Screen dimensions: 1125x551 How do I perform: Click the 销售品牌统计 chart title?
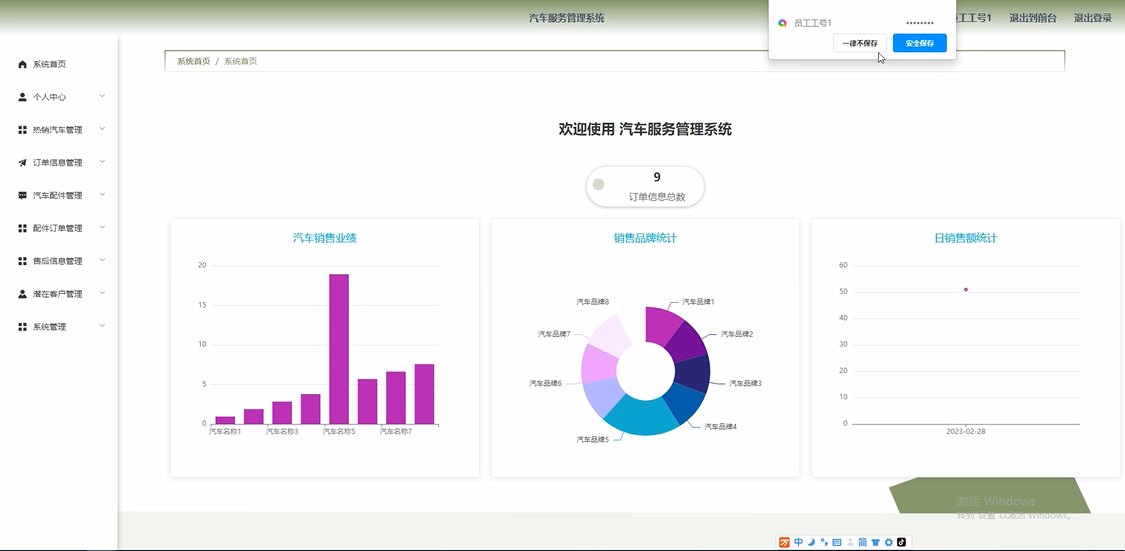pos(645,238)
